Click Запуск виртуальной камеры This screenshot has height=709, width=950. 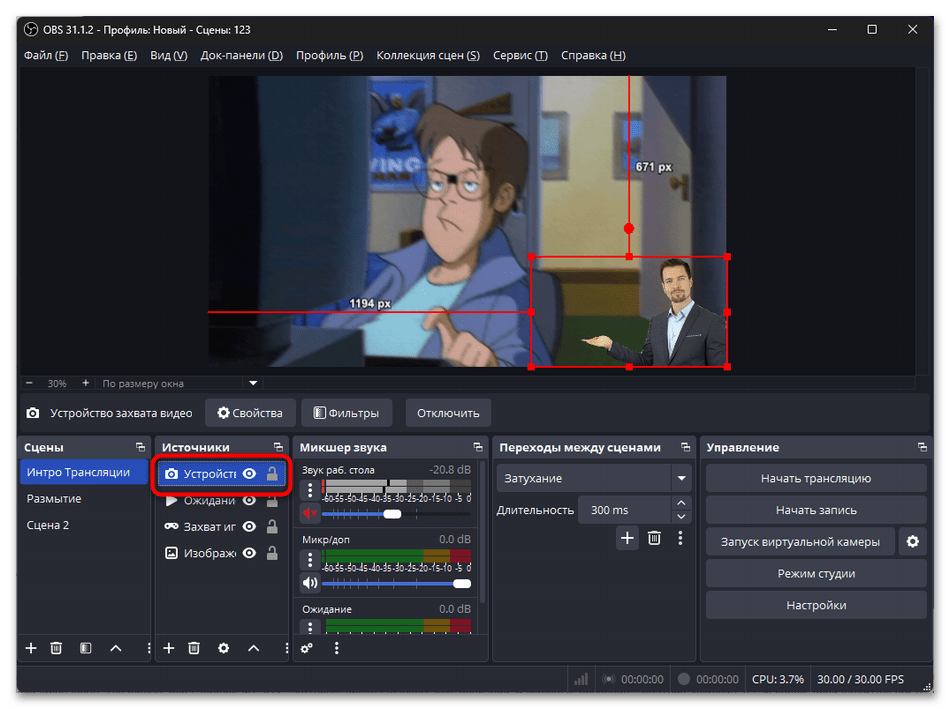tap(800, 542)
